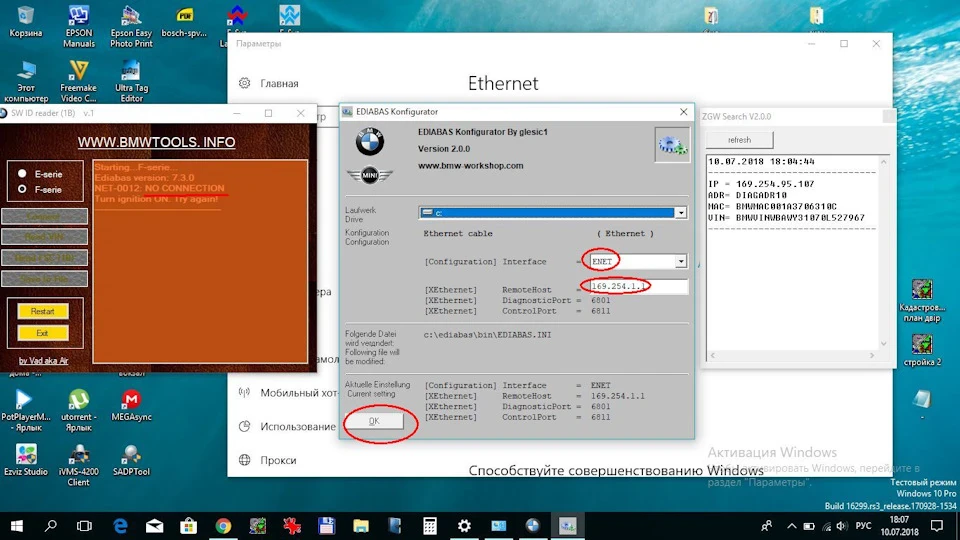Open the iVMS-4200 Client desktop icon
This screenshot has height=540, width=960.
78,465
